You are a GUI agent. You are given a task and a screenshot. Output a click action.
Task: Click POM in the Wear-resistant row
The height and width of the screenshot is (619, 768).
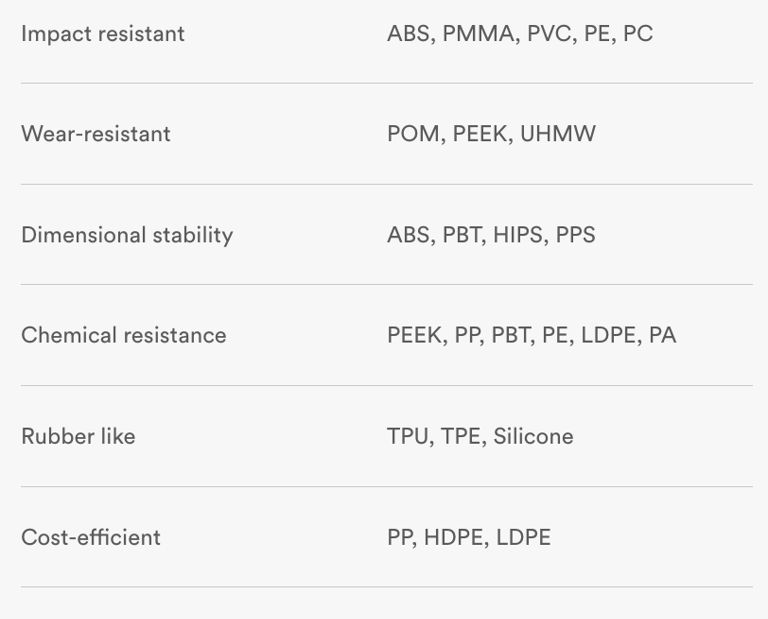[x=412, y=134]
